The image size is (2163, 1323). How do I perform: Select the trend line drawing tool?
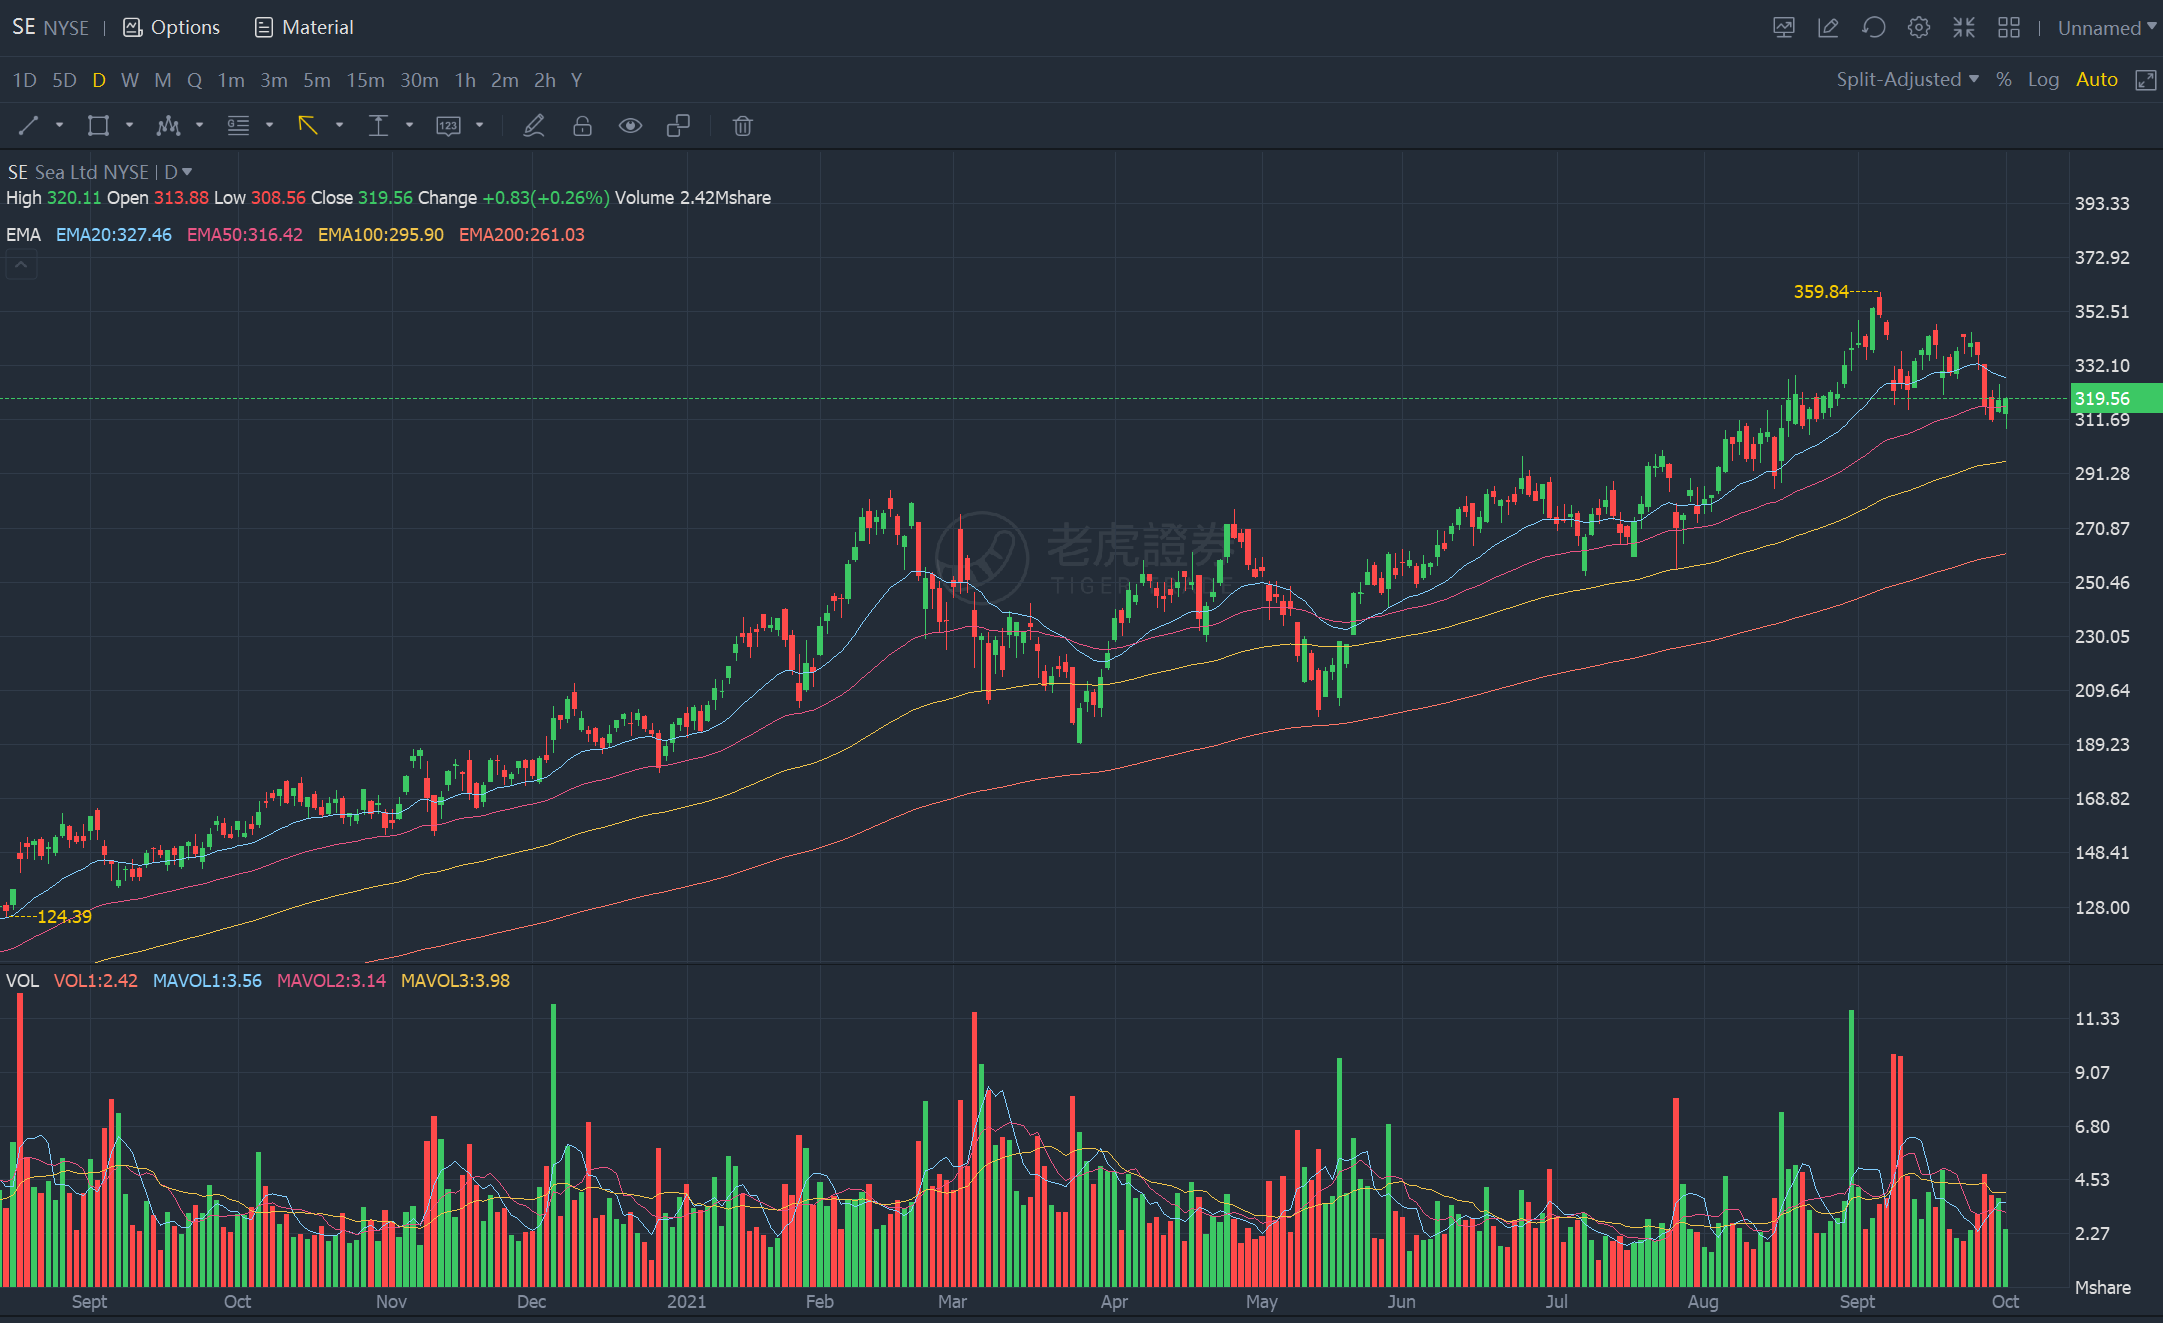coord(28,126)
